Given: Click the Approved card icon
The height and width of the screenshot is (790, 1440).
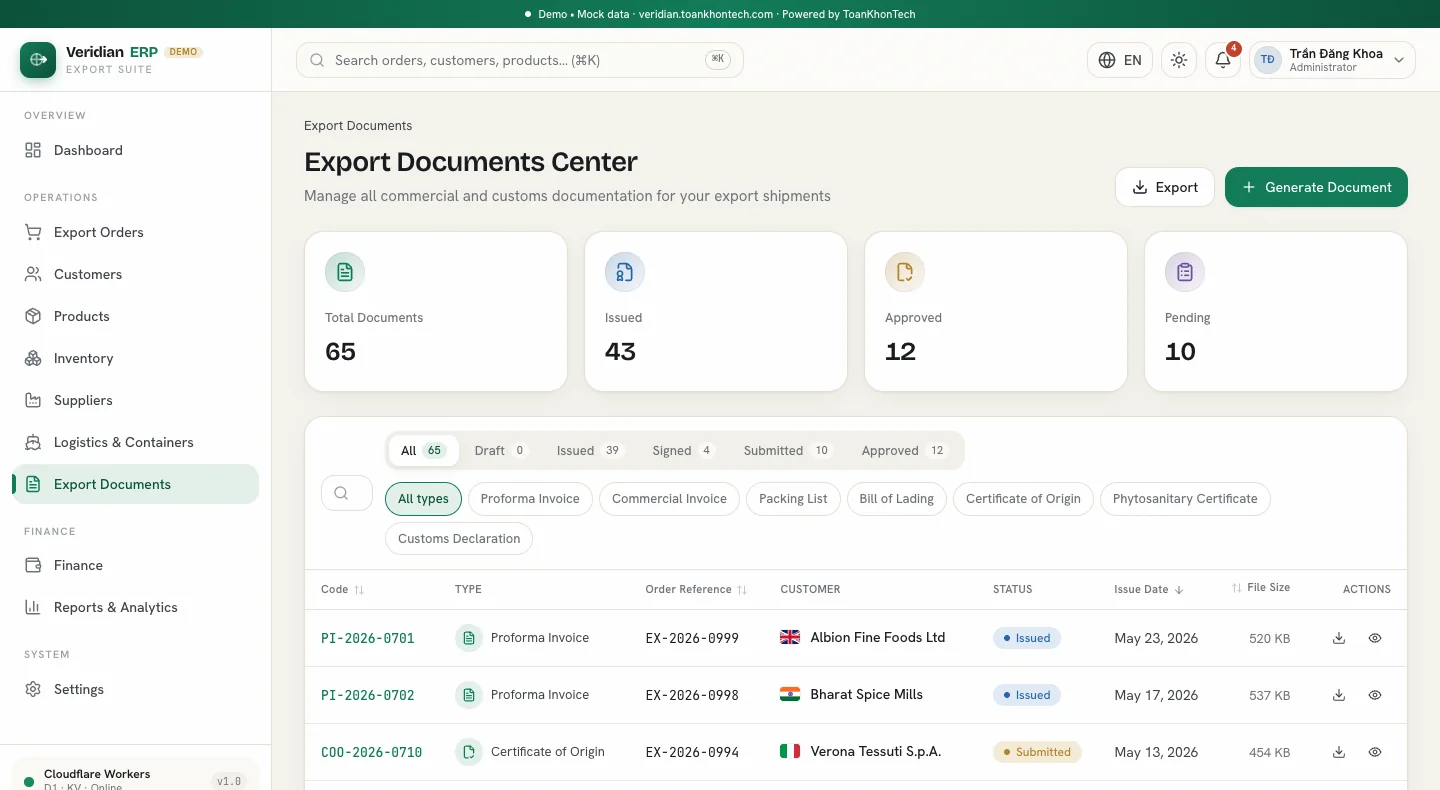Looking at the screenshot, I should coord(905,272).
